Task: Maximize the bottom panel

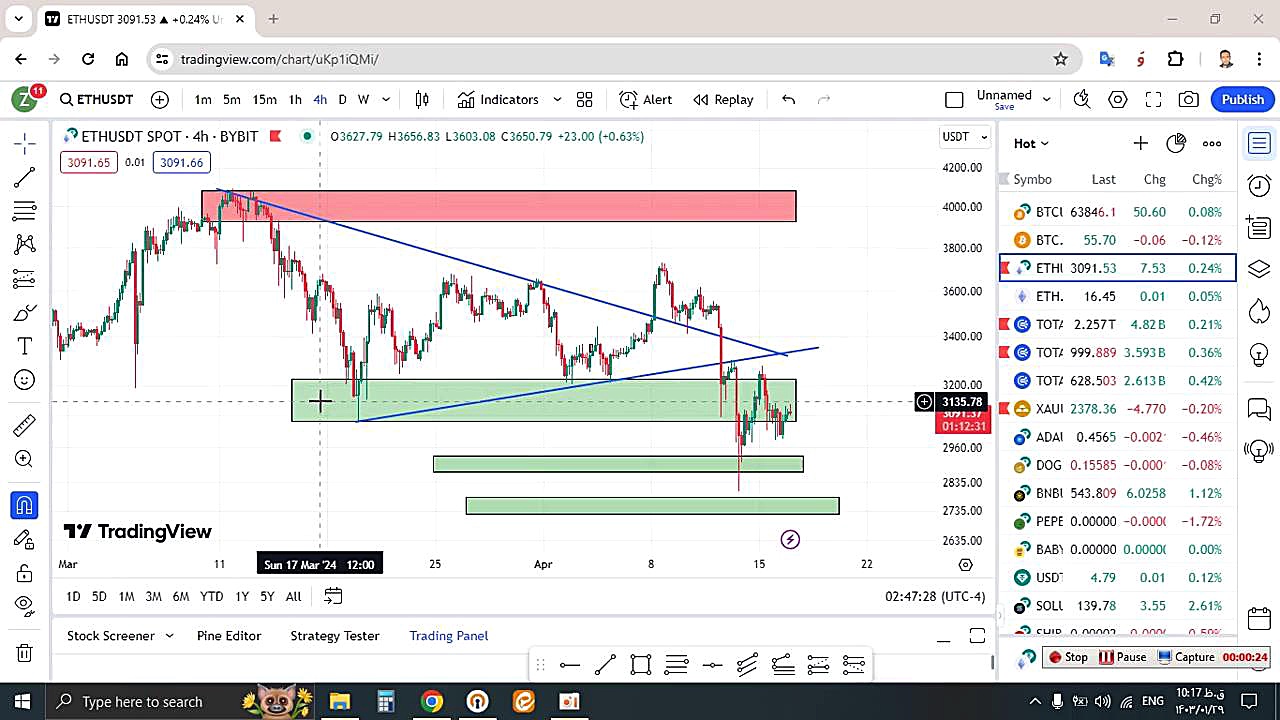Action: [977, 636]
